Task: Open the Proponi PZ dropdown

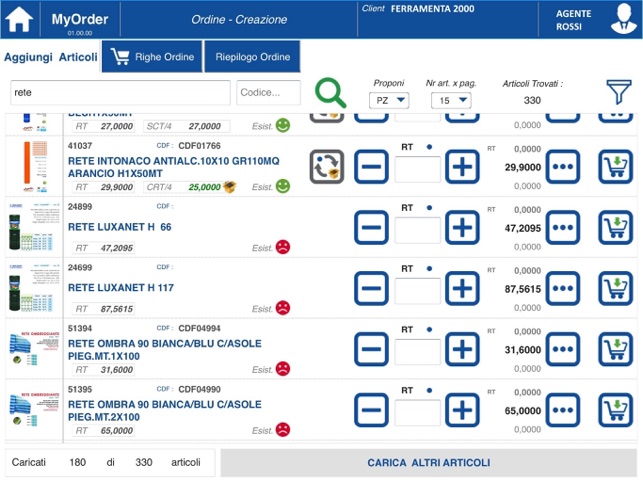Action: click(x=389, y=100)
